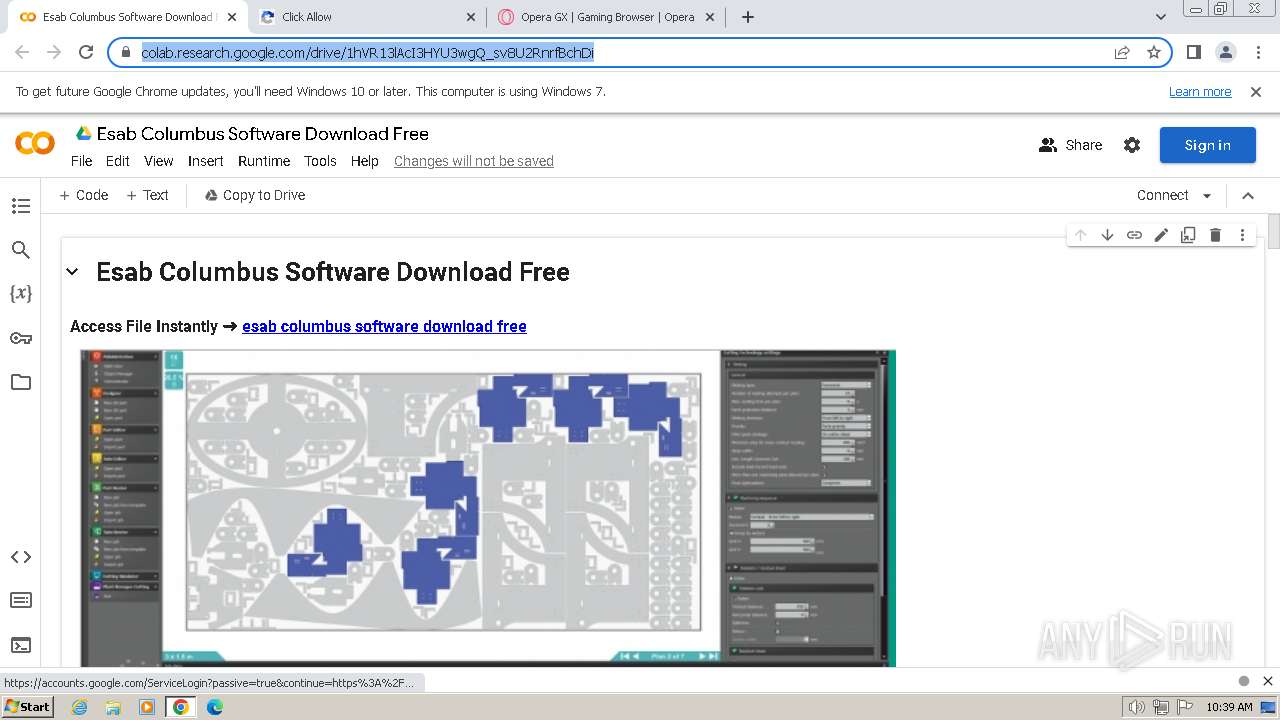Open the File menu
The height and width of the screenshot is (720, 1280).
pos(81,161)
